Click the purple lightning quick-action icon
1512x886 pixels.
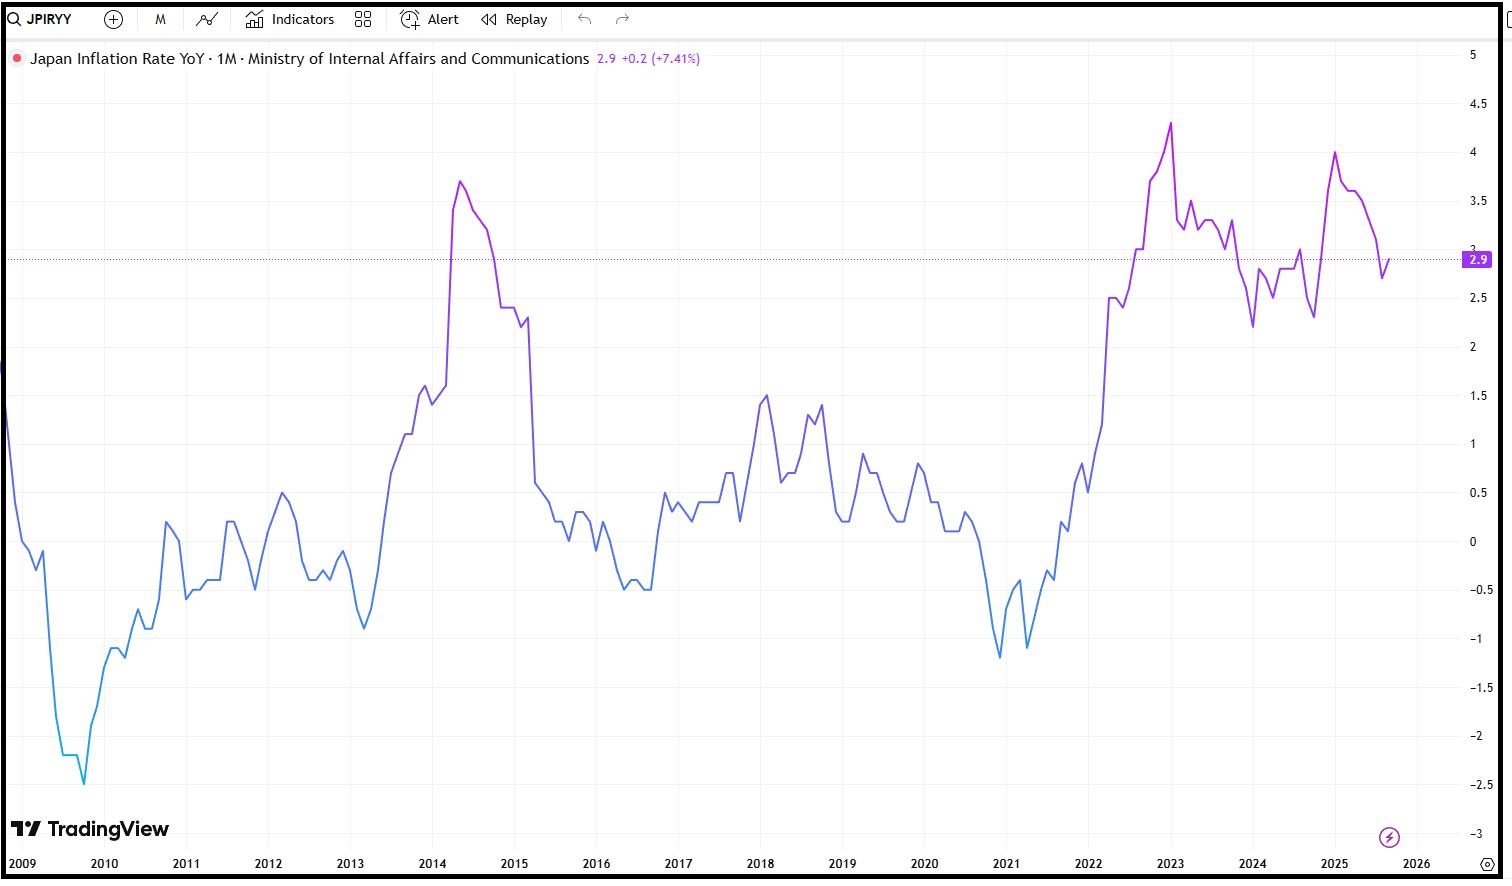click(x=1390, y=837)
